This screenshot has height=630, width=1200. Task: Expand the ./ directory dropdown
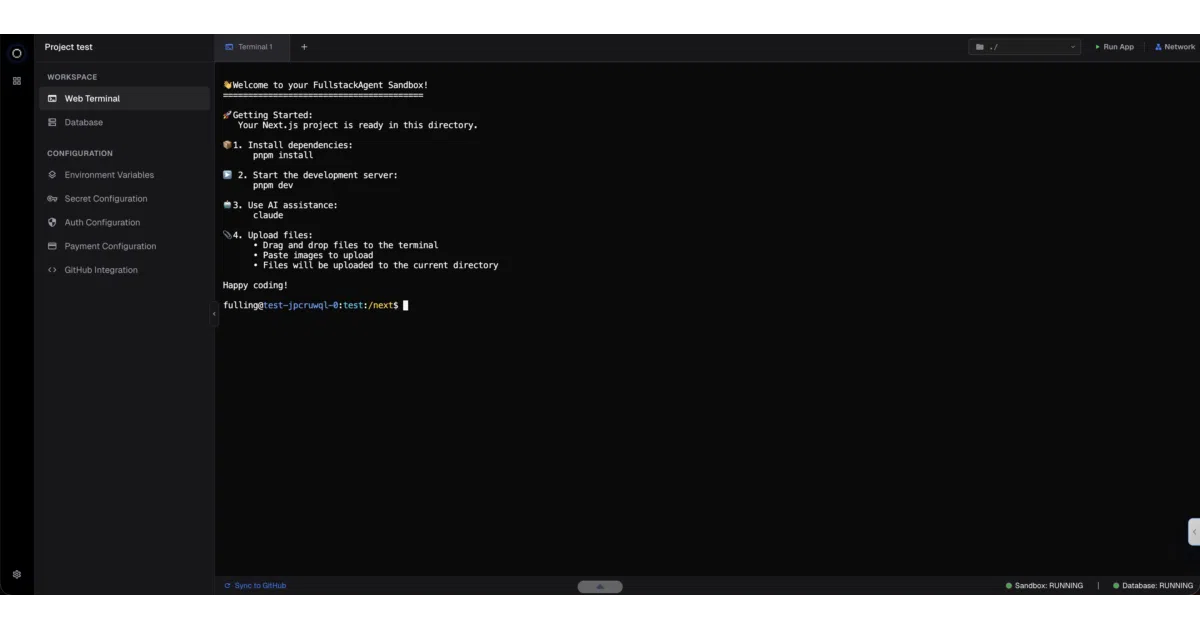pyautogui.click(x=1025, y=47)
